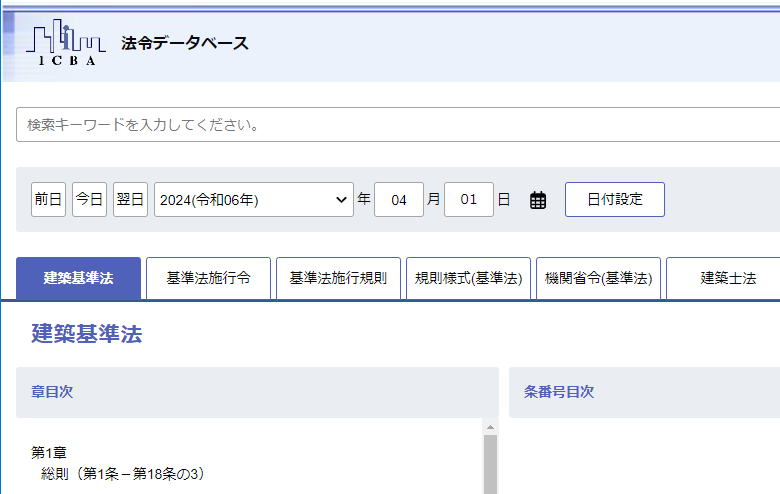Click the 法令データベース site title
The image size is (780, 494).
tap(185, 43)
